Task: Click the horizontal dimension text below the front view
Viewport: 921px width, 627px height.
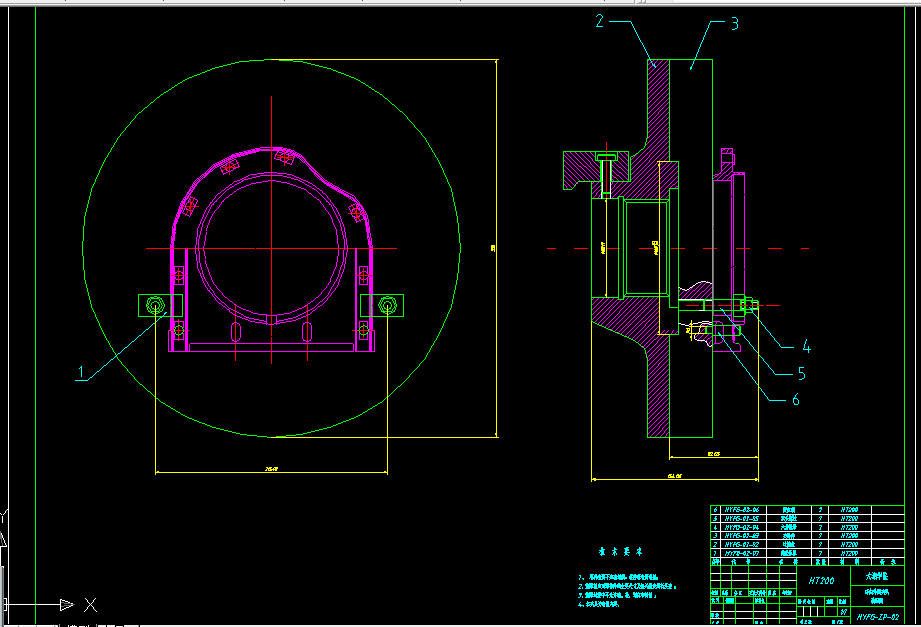Action: pos(271,469)
